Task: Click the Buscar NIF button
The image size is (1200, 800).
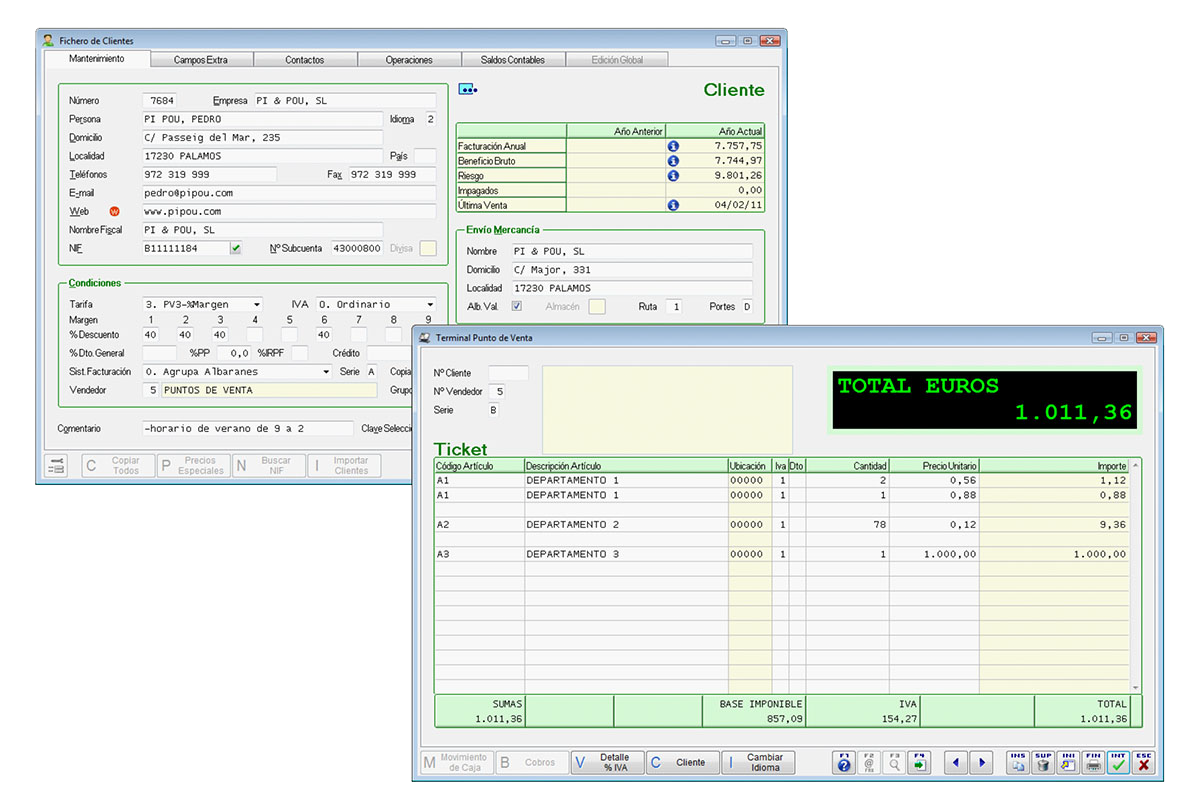Action: click(x=269, y=466)
